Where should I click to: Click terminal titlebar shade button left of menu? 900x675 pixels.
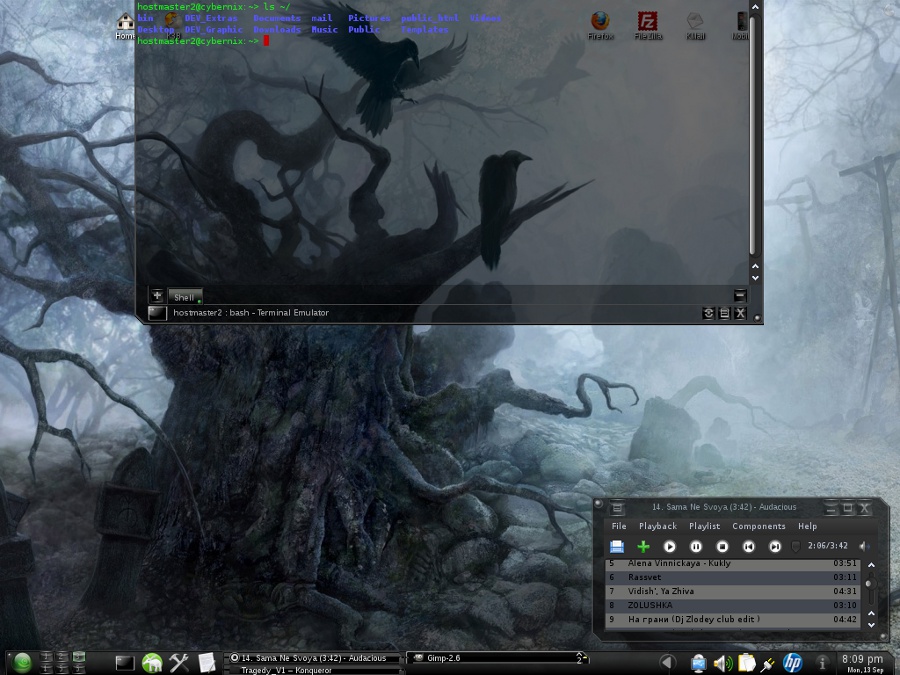708,313
